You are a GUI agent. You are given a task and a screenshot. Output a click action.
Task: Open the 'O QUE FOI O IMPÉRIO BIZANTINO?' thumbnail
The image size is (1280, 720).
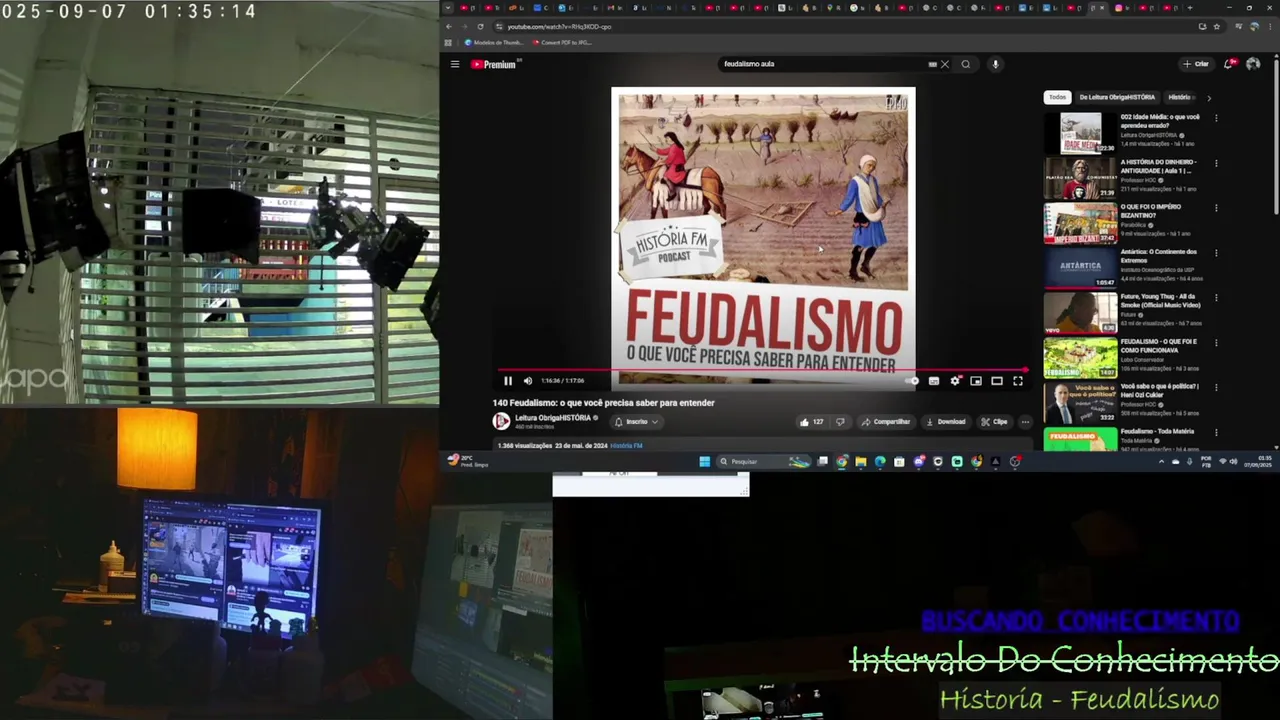click(1080, 223)
